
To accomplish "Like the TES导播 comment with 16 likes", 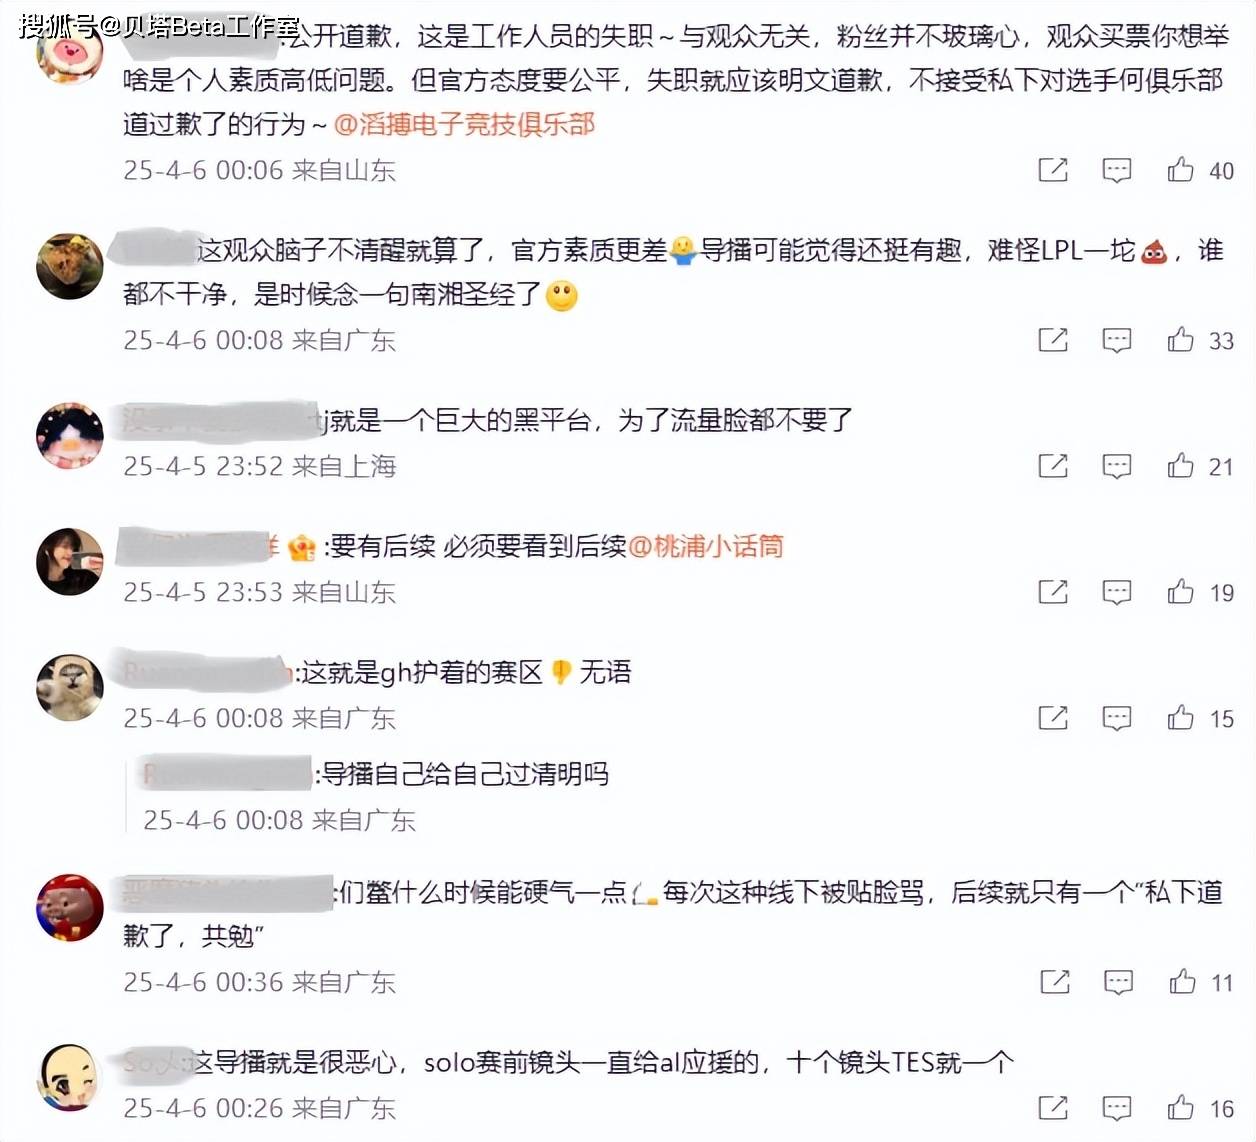I will pyautogui.click(x=1180, y=1107).
